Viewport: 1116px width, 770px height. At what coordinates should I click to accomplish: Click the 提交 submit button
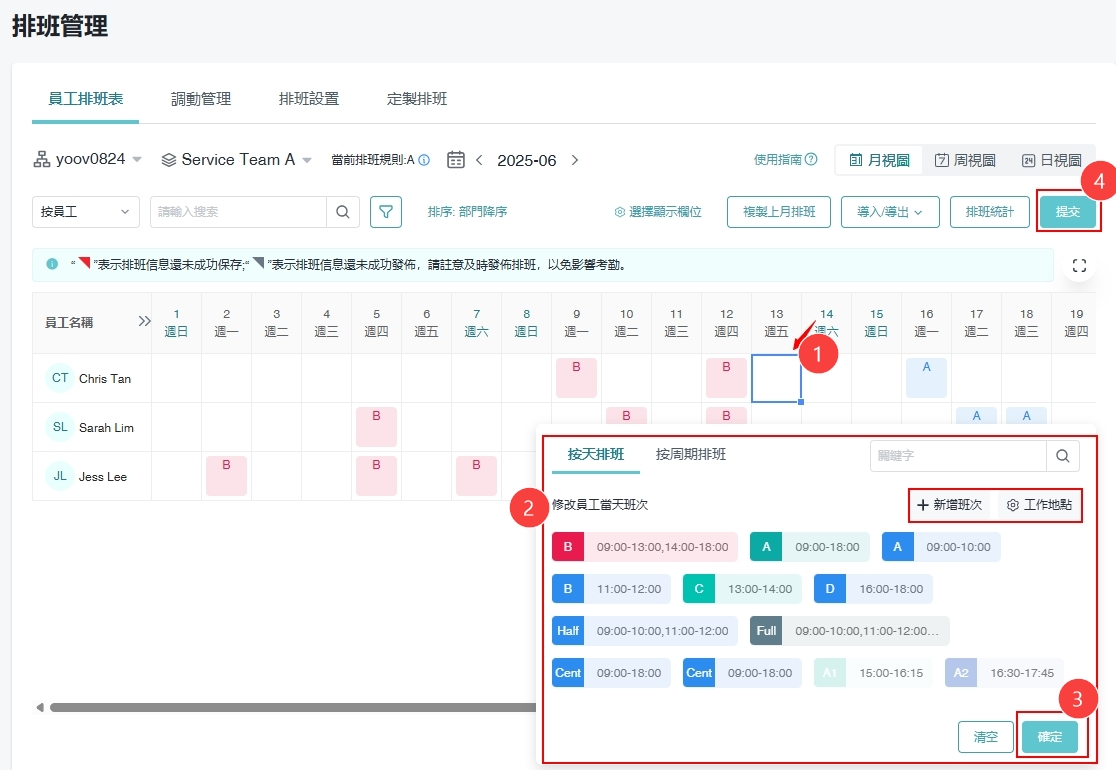[x=1067, y=212]
